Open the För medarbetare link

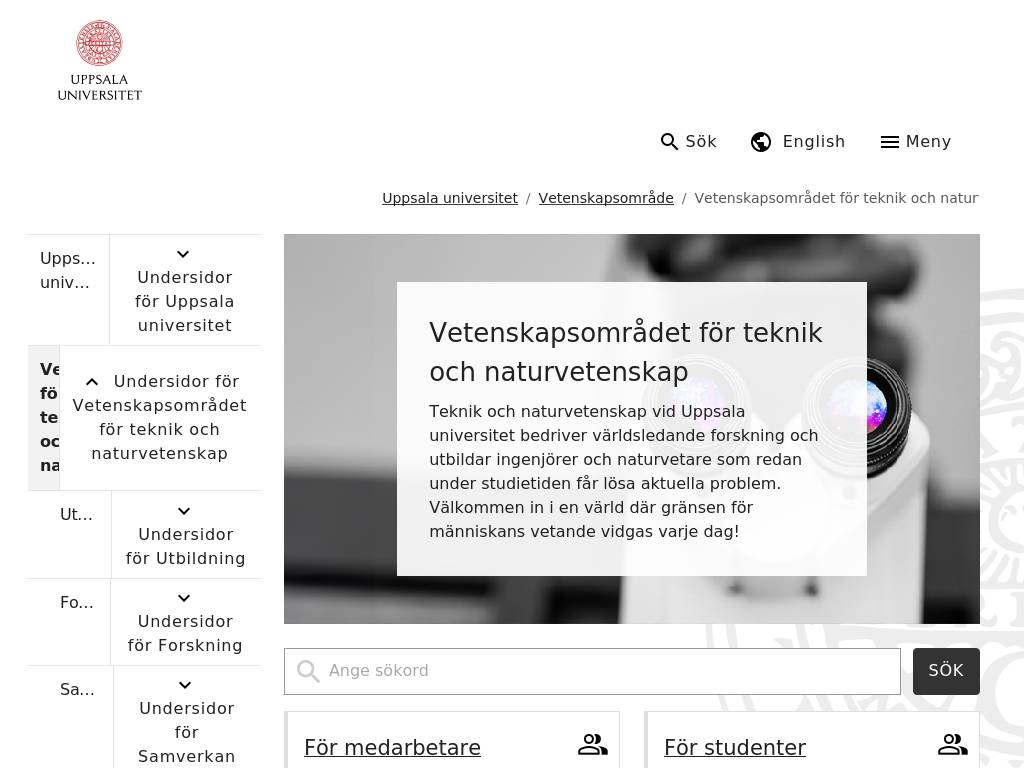[x=392, y=748]
